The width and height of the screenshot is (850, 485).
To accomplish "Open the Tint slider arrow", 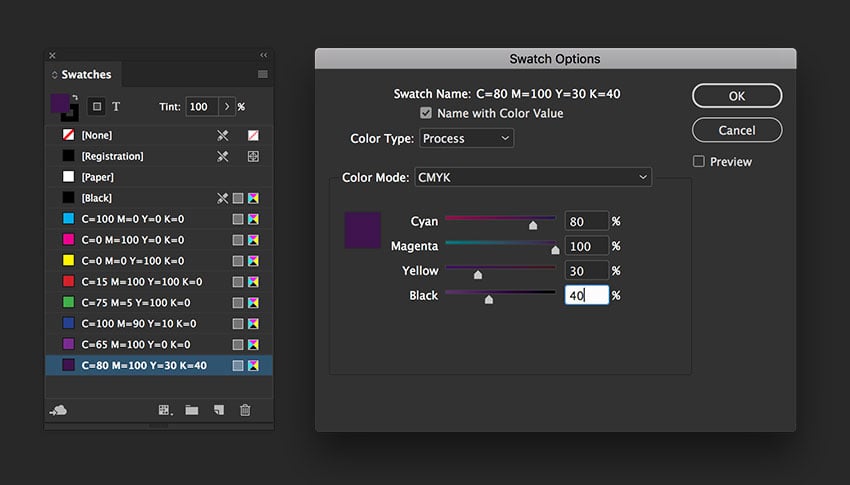I will pyautogui.click(x=227, y=107).
